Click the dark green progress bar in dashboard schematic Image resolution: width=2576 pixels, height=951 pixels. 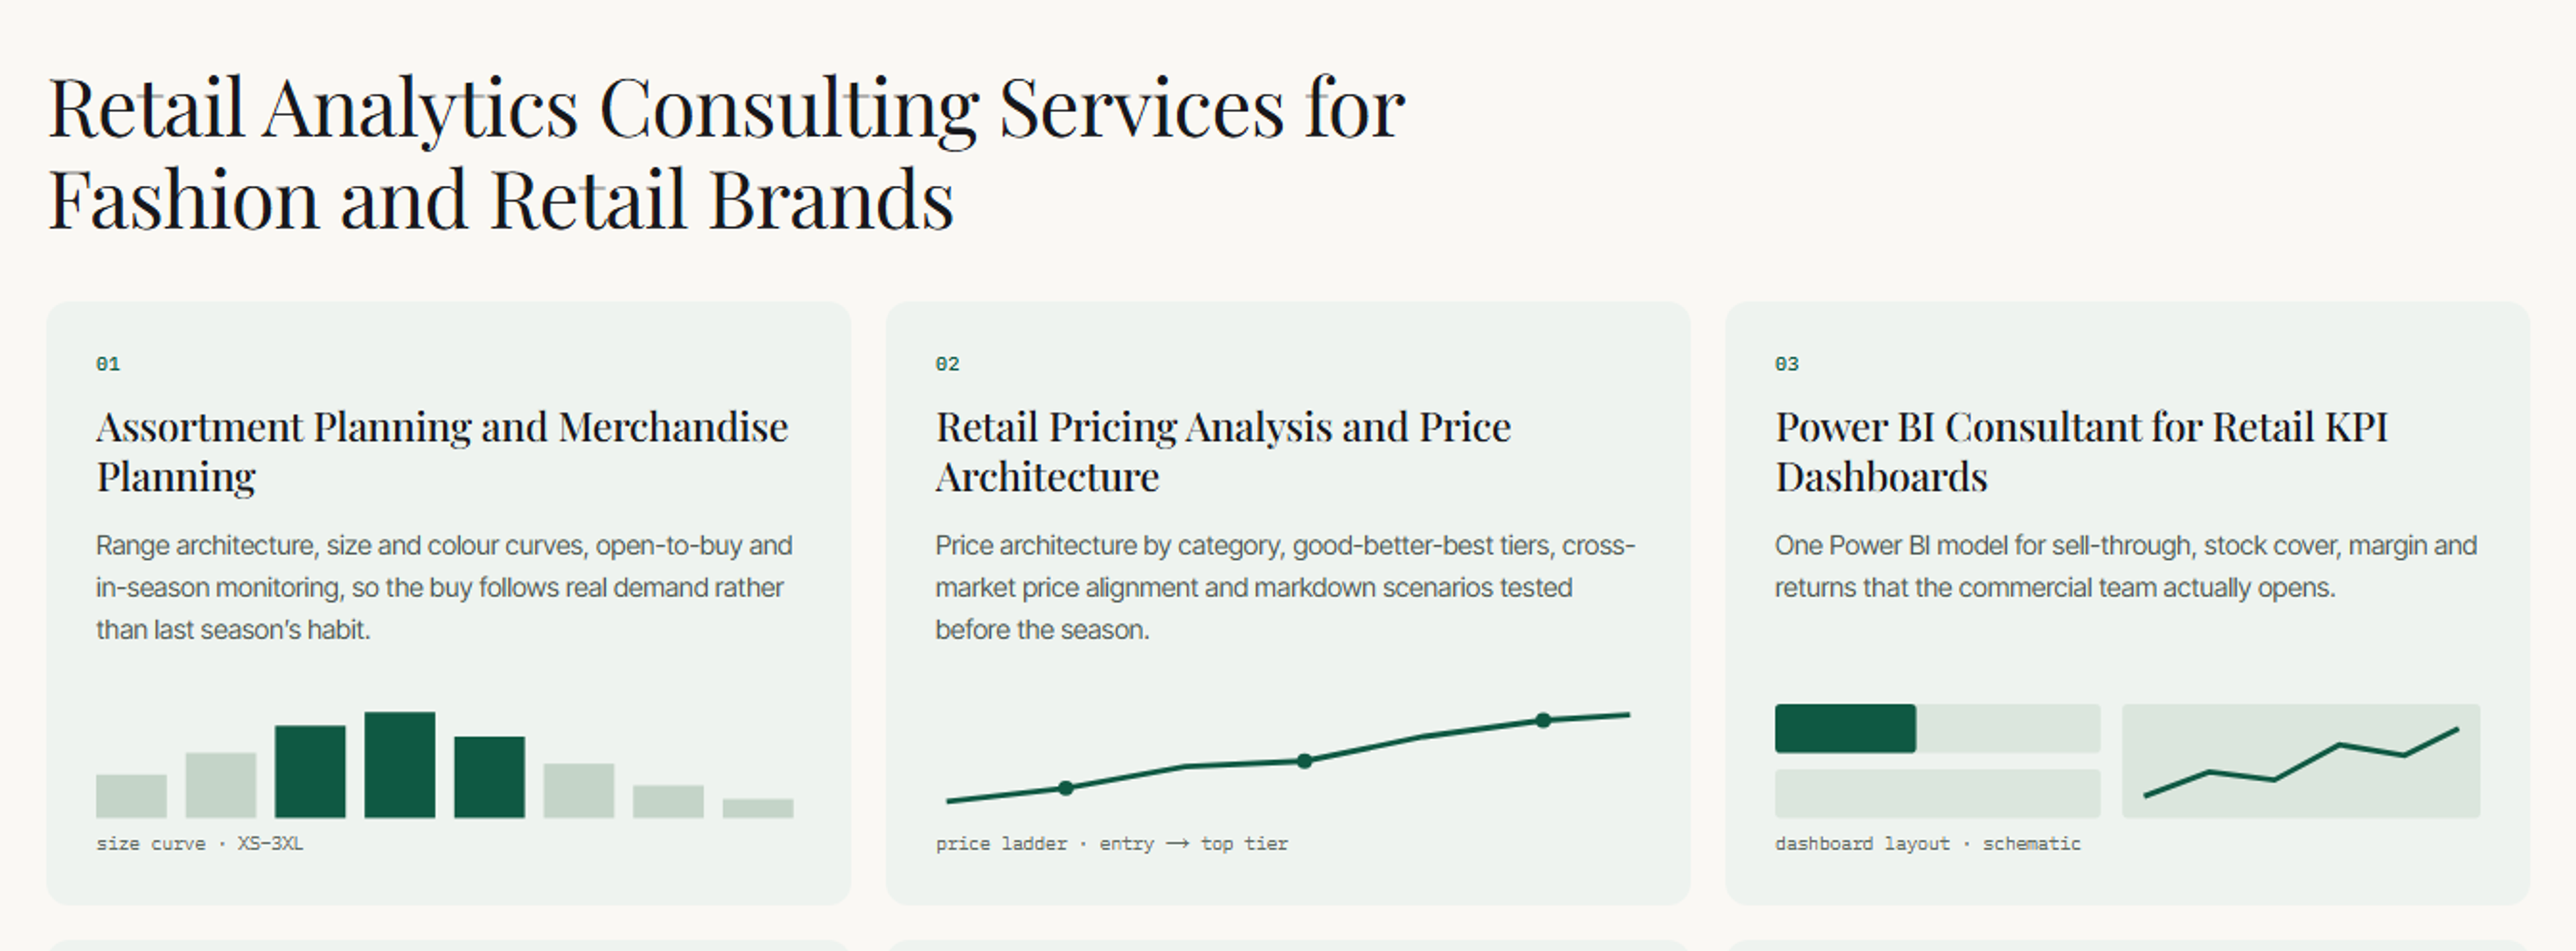pos(1845,728)
